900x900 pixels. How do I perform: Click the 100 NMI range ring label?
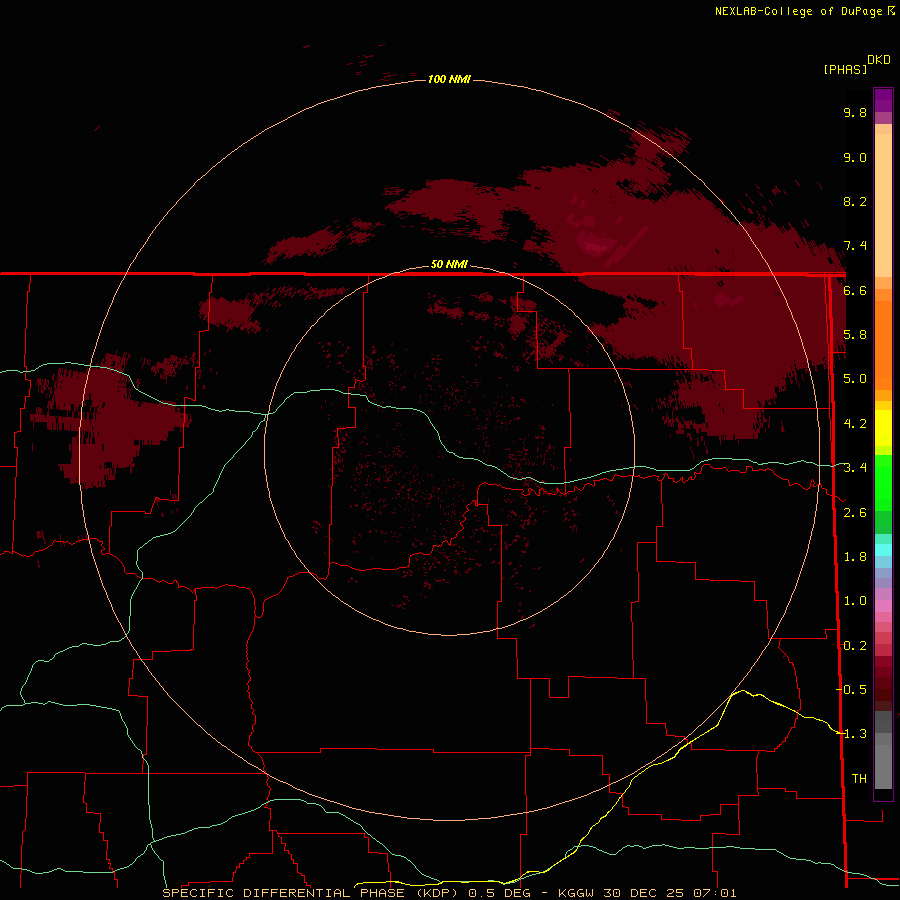click(x=449, y=79)
